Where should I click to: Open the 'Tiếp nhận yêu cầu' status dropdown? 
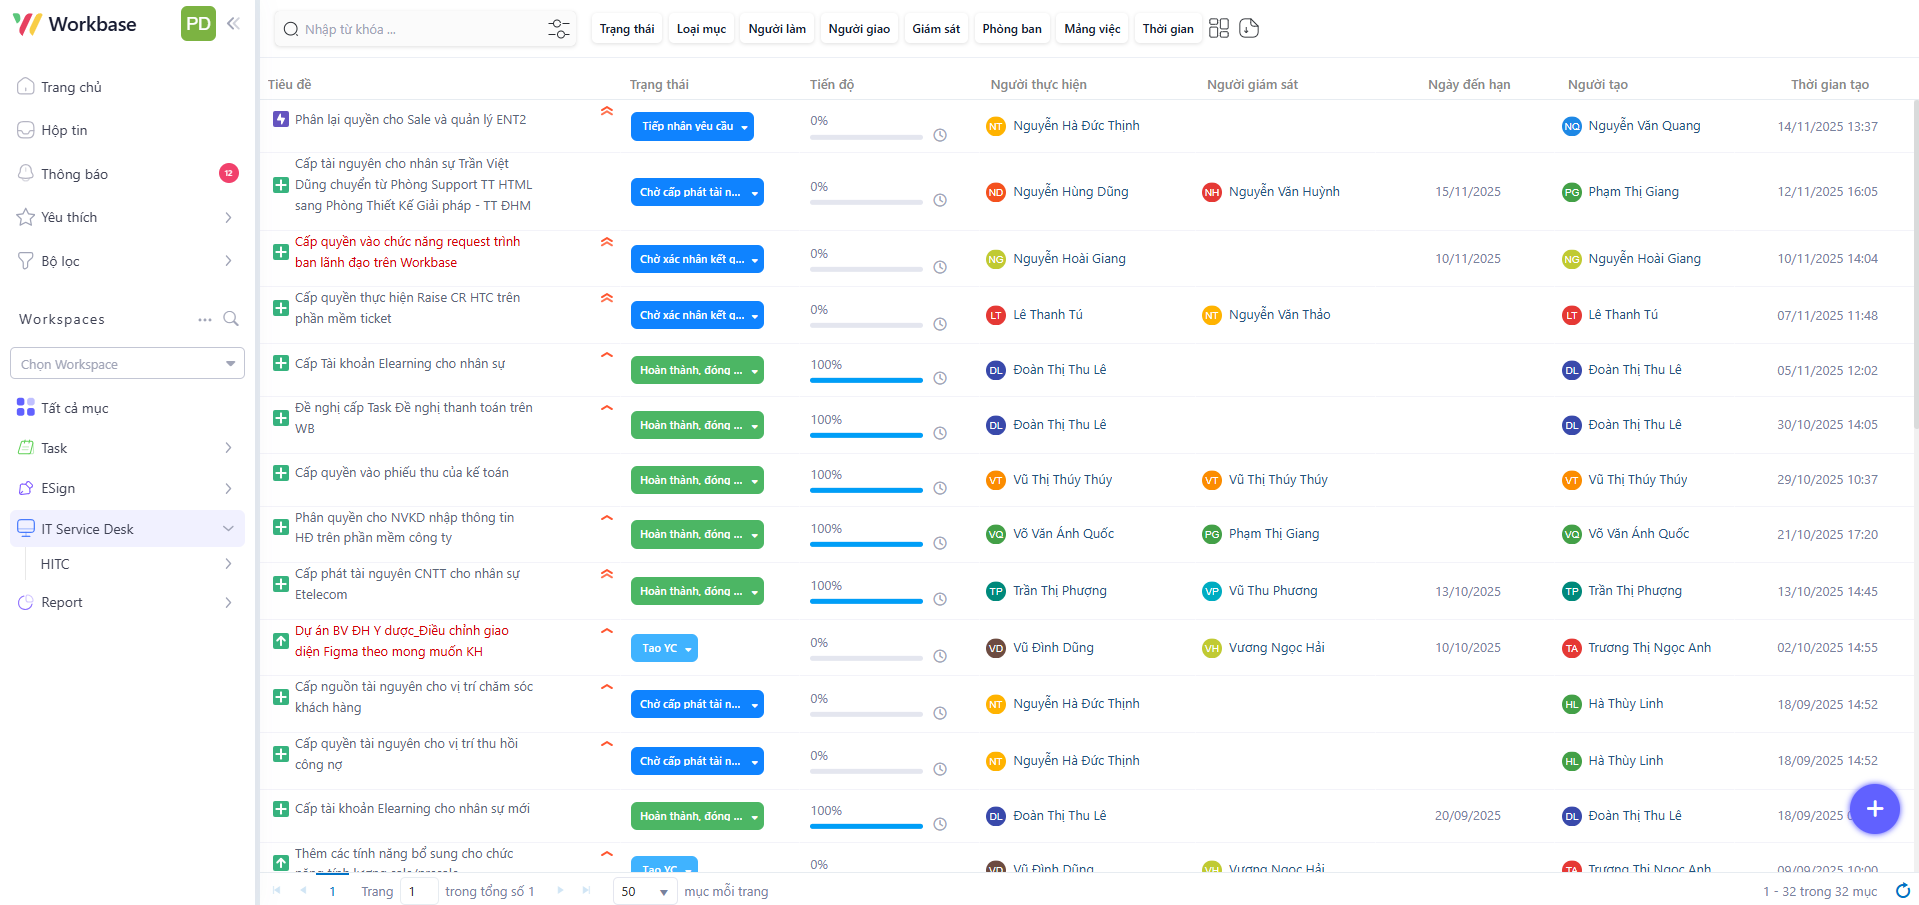692,127
